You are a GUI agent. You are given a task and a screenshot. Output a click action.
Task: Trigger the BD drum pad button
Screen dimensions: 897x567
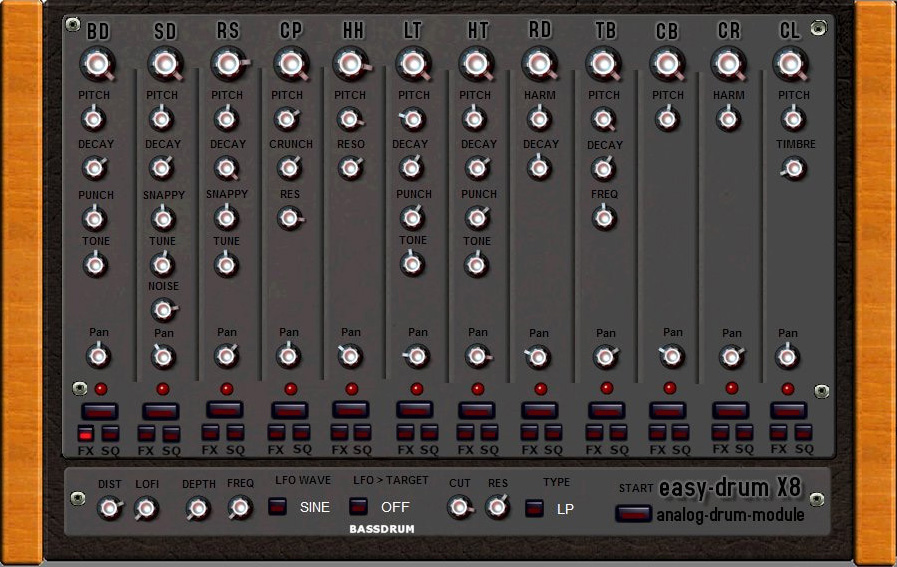click(100, 411)
